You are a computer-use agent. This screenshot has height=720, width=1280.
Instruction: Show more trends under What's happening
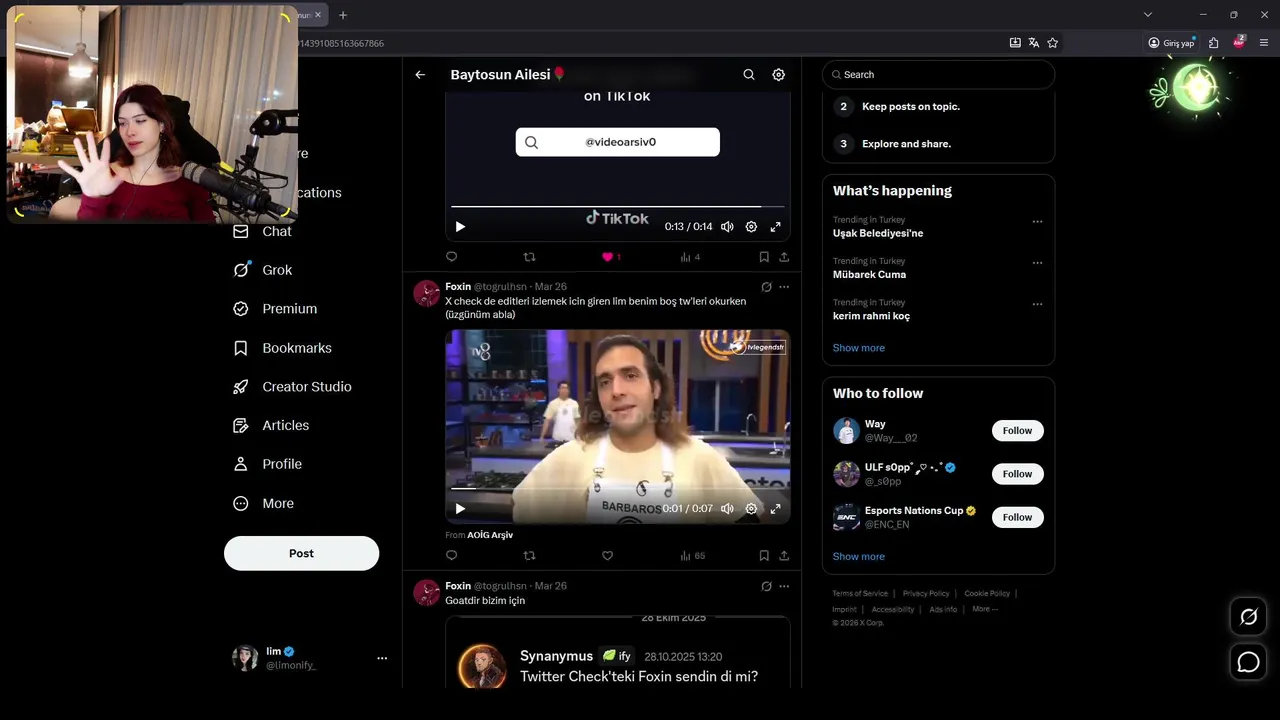[858, 348]
